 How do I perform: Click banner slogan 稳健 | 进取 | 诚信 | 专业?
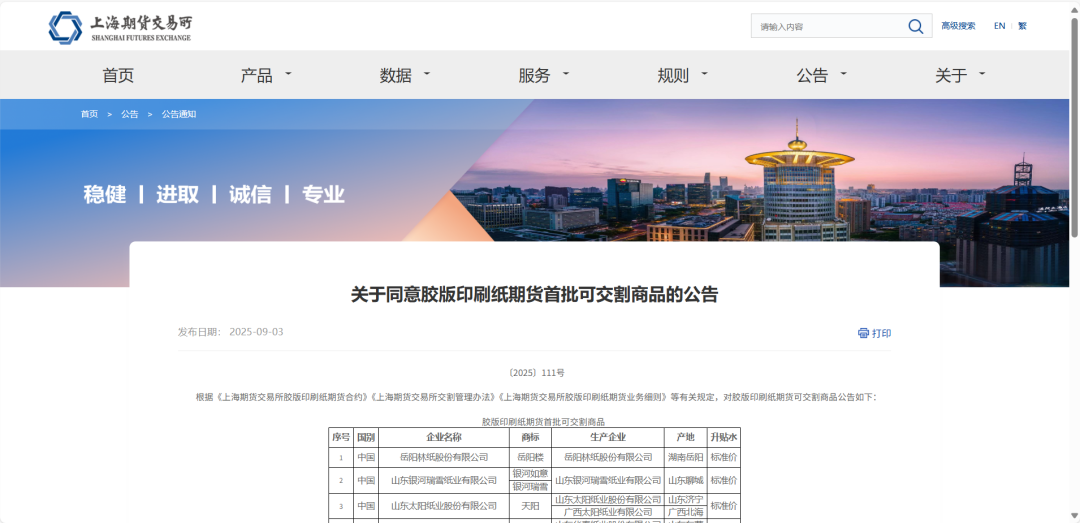(214, 195)
